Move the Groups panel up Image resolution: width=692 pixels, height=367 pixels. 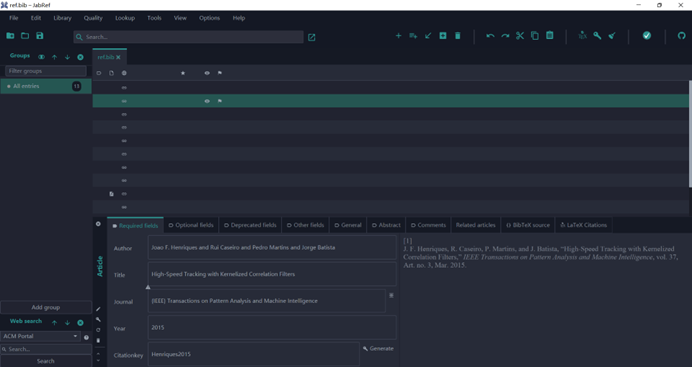coord(54,57)
